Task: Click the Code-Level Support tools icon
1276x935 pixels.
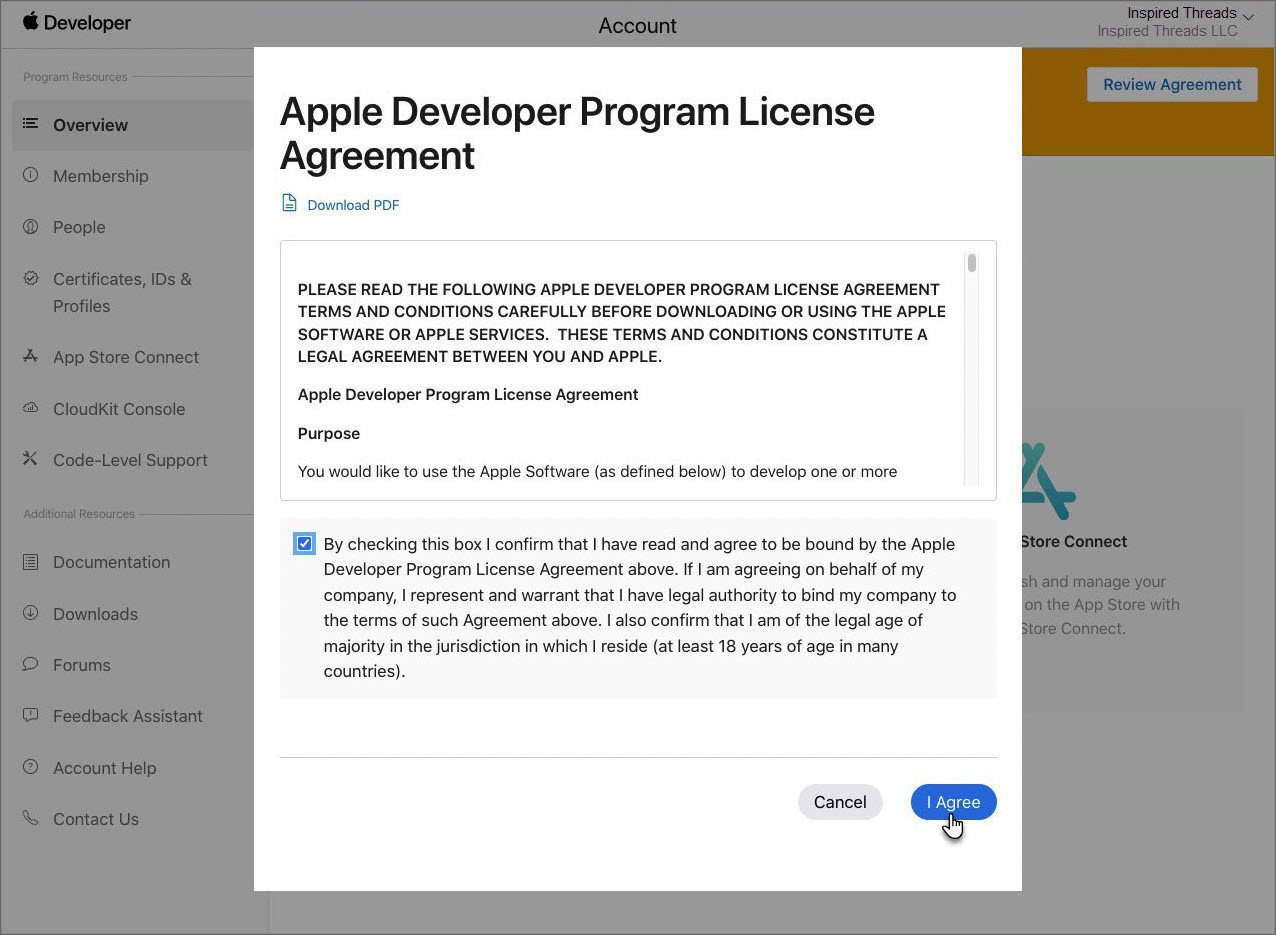Action: (30, 459)
